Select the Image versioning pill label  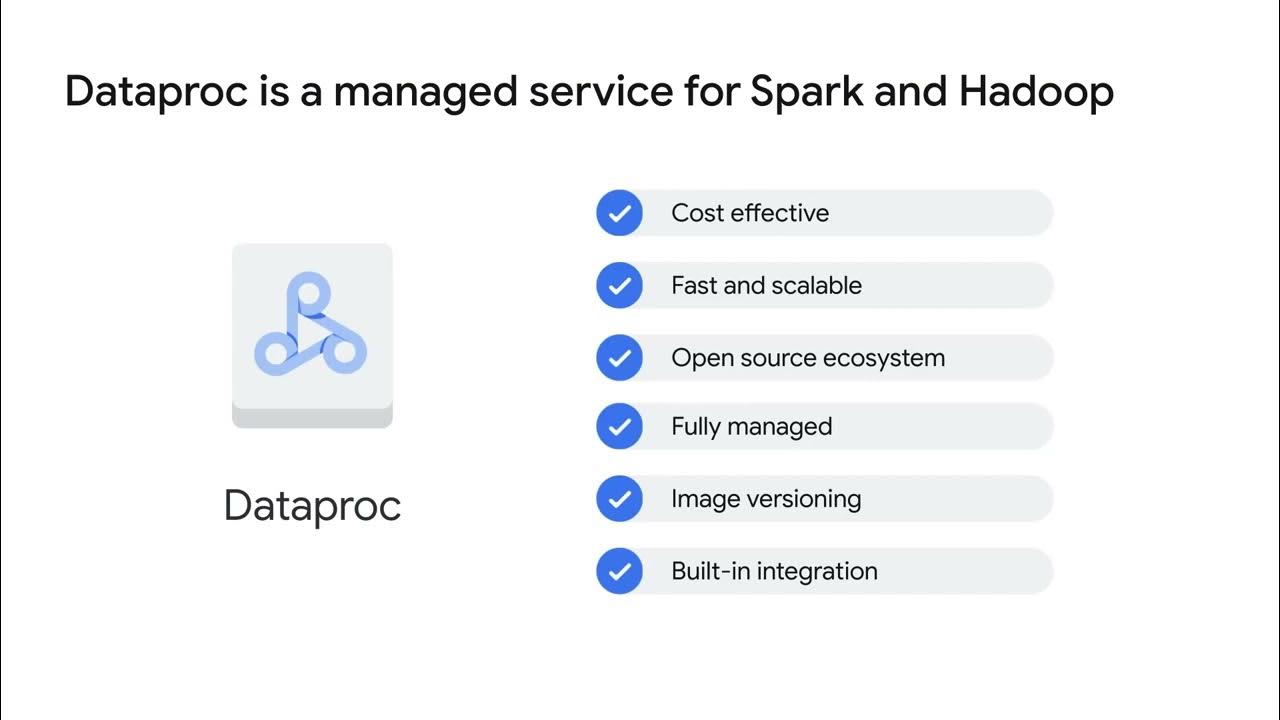point(766,499)
